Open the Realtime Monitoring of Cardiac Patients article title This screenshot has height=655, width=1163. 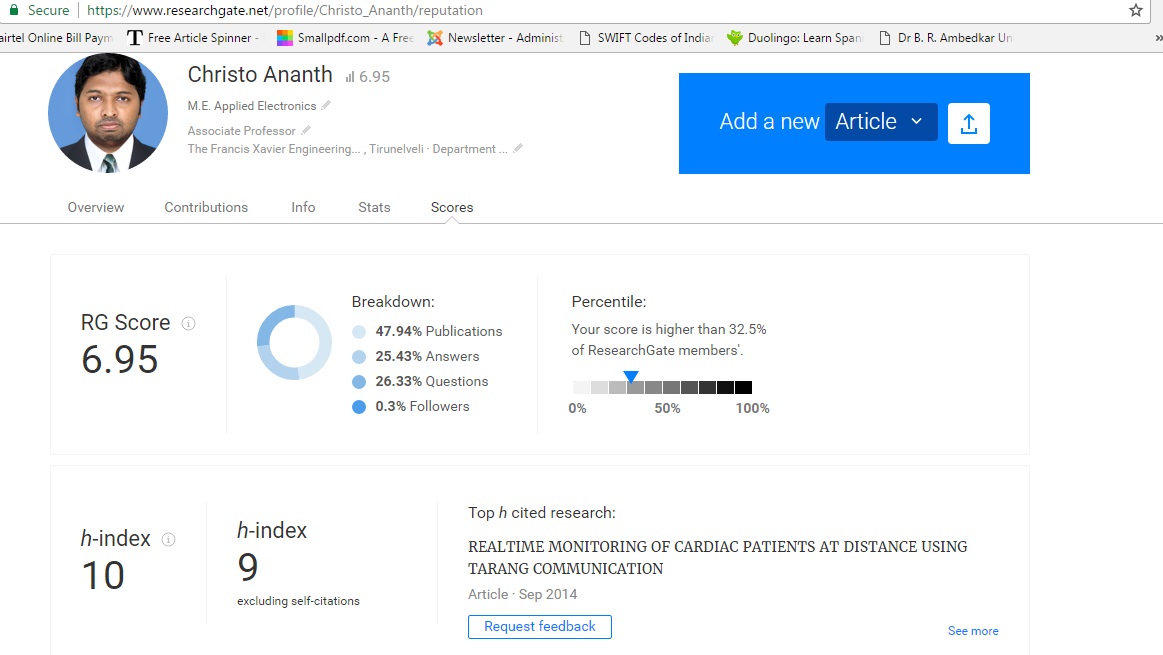coord(717,557)
